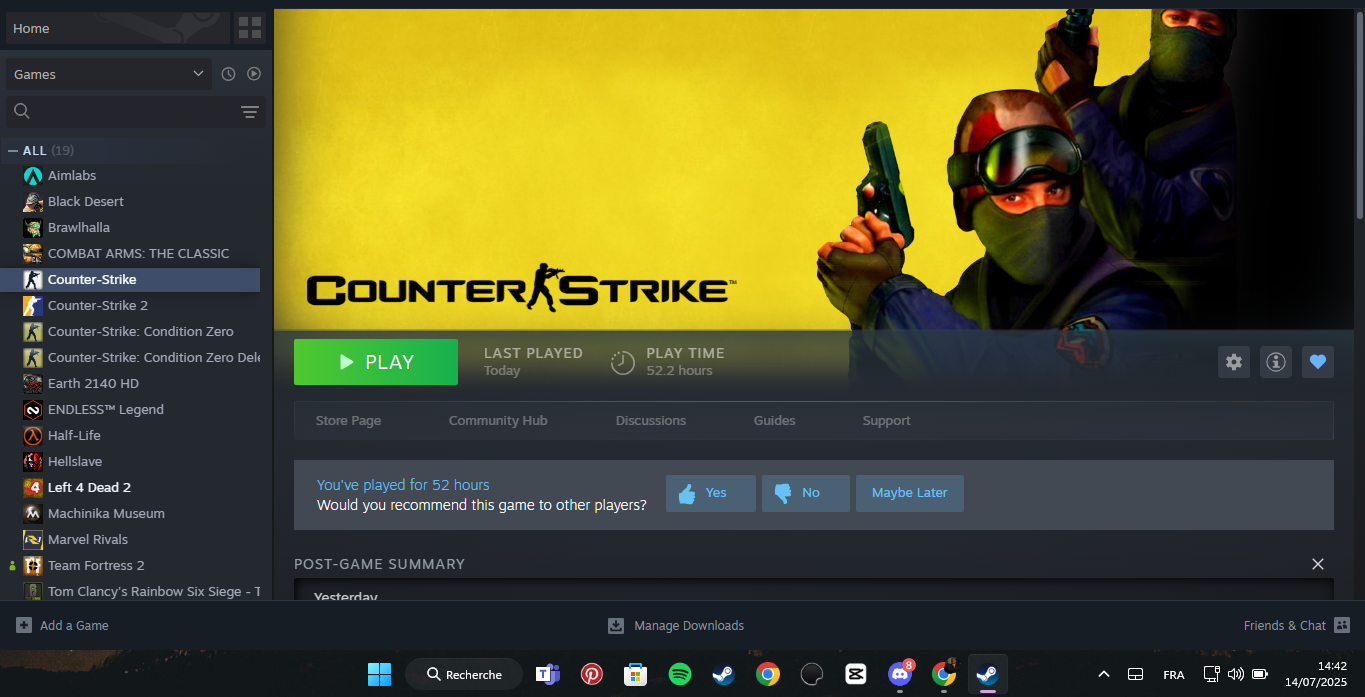
Task: Open Manage Downloads
Action: coord(677,626)
